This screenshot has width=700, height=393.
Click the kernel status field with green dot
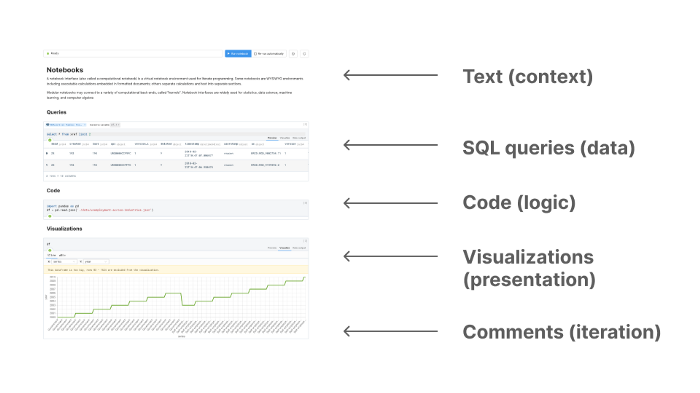click(133, 54)
